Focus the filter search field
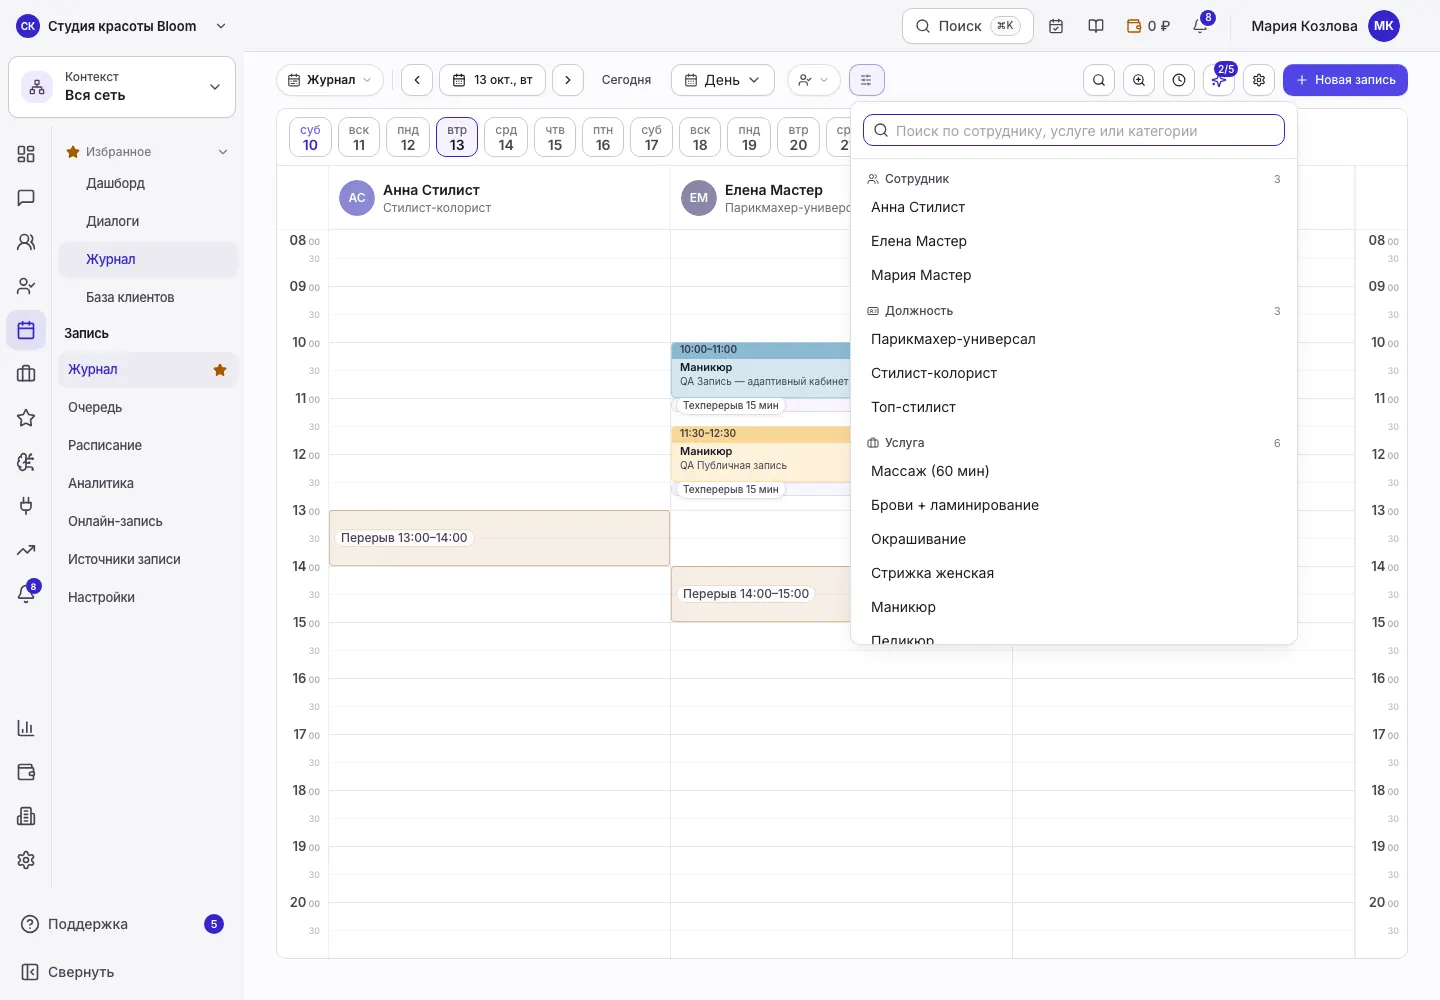Viewport: 1440px width, 1000px height. click(x=1074, y=130)
